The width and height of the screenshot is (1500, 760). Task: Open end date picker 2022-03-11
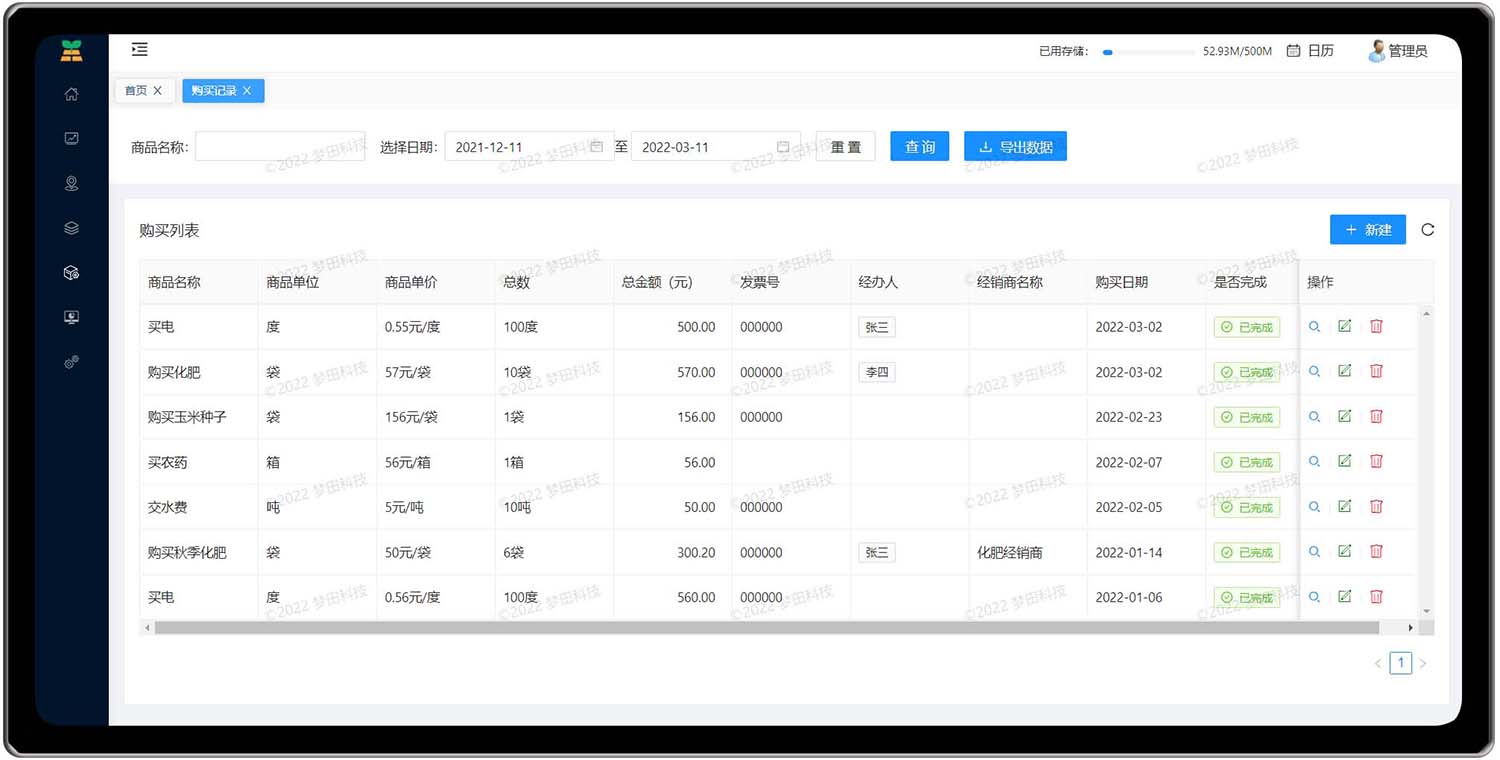click(715, 147)
